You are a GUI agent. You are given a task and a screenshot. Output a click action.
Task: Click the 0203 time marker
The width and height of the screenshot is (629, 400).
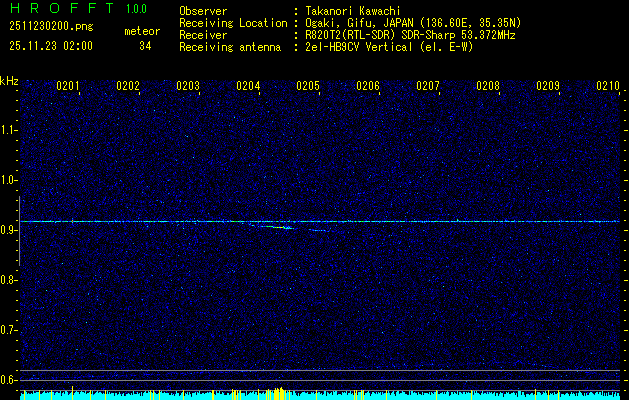tap(188, 86)
